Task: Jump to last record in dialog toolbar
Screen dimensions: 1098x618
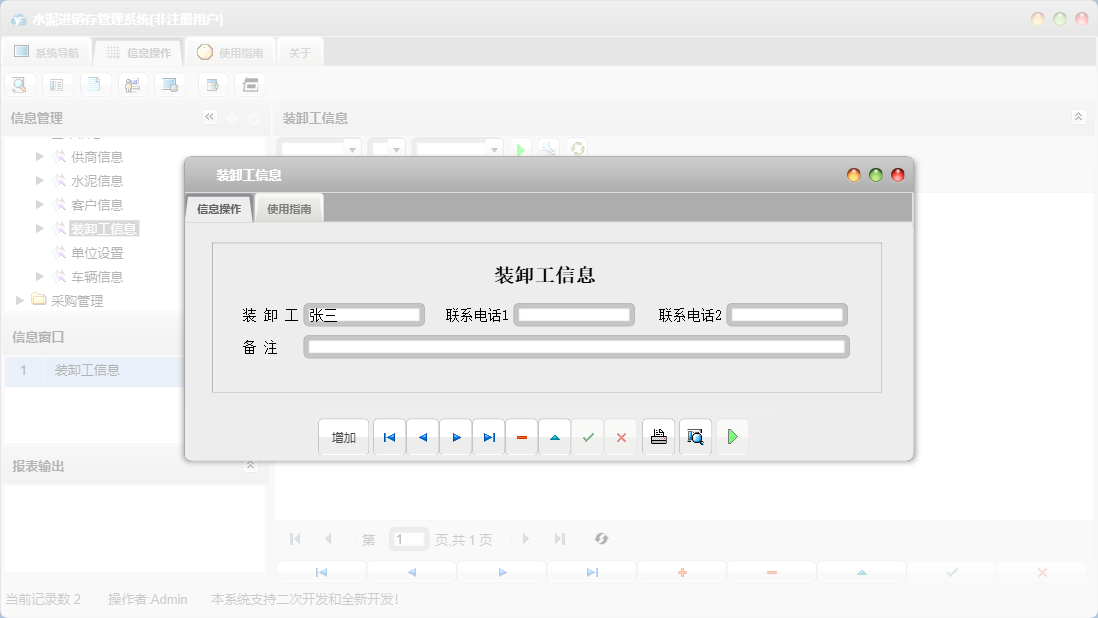Action: coord(489,437)
